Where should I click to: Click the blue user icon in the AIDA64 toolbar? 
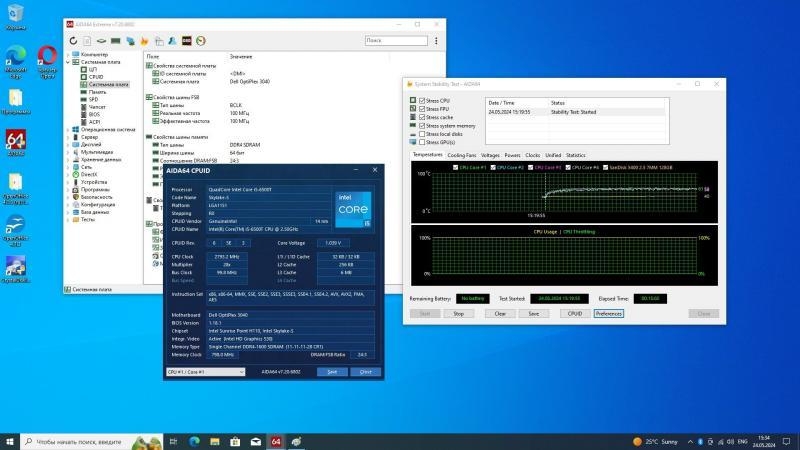172,41
